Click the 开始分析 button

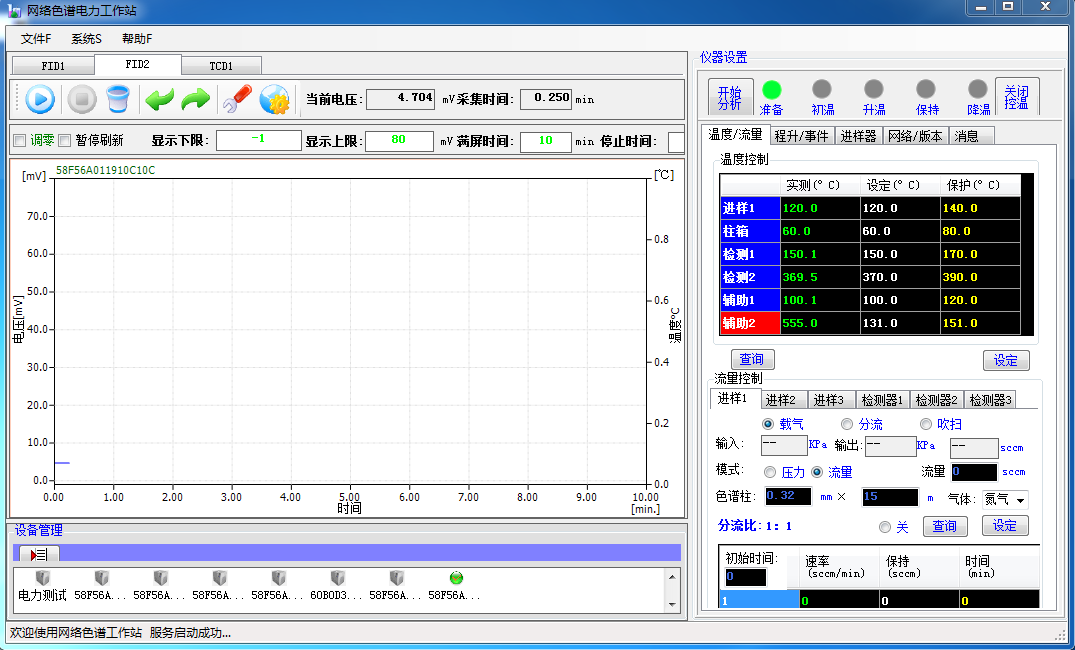[729, 97]
